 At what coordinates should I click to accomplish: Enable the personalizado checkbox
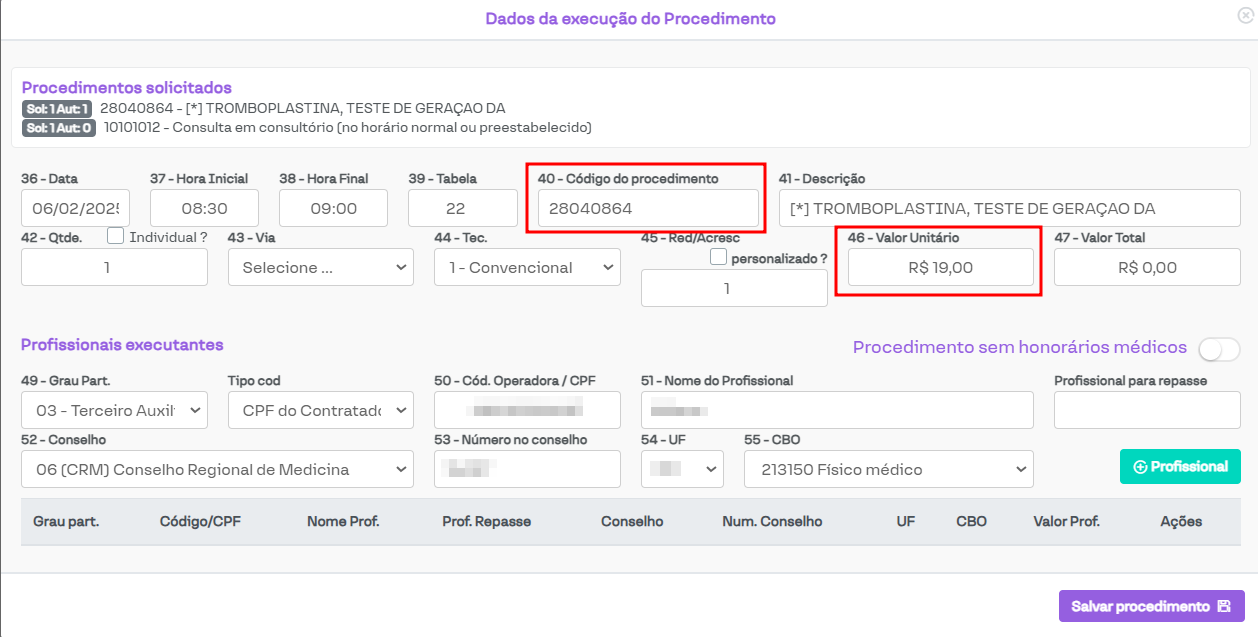point(718,257)
